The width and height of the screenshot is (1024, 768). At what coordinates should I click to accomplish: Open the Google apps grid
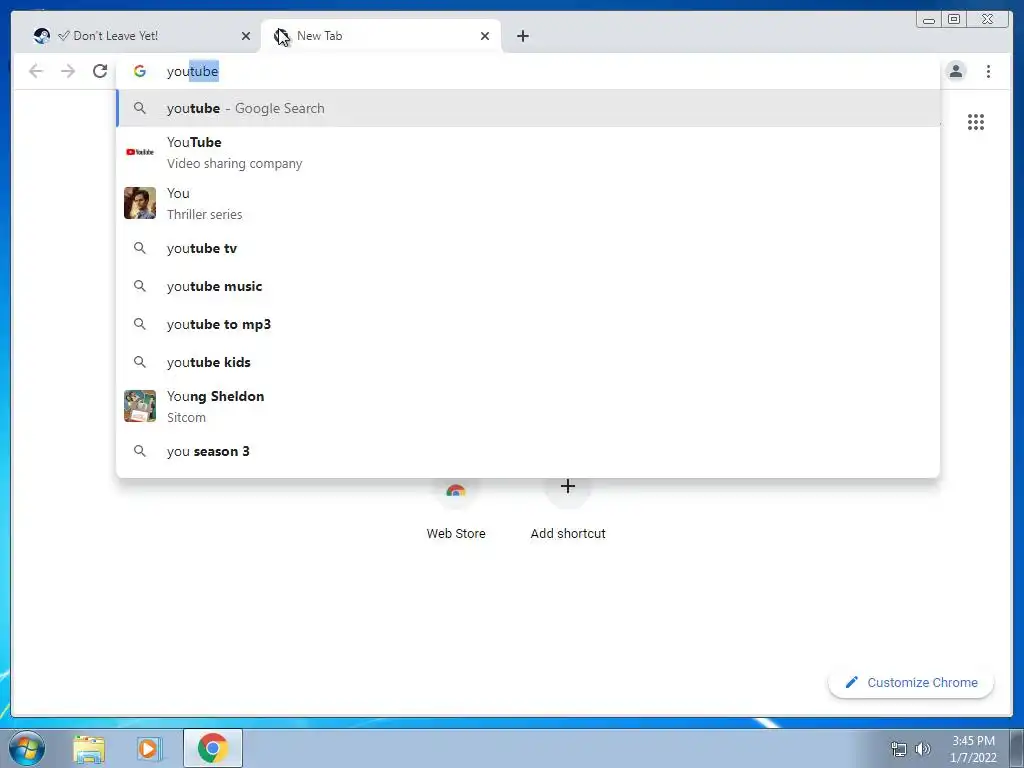pyautogui.click(x=976, y=122)
